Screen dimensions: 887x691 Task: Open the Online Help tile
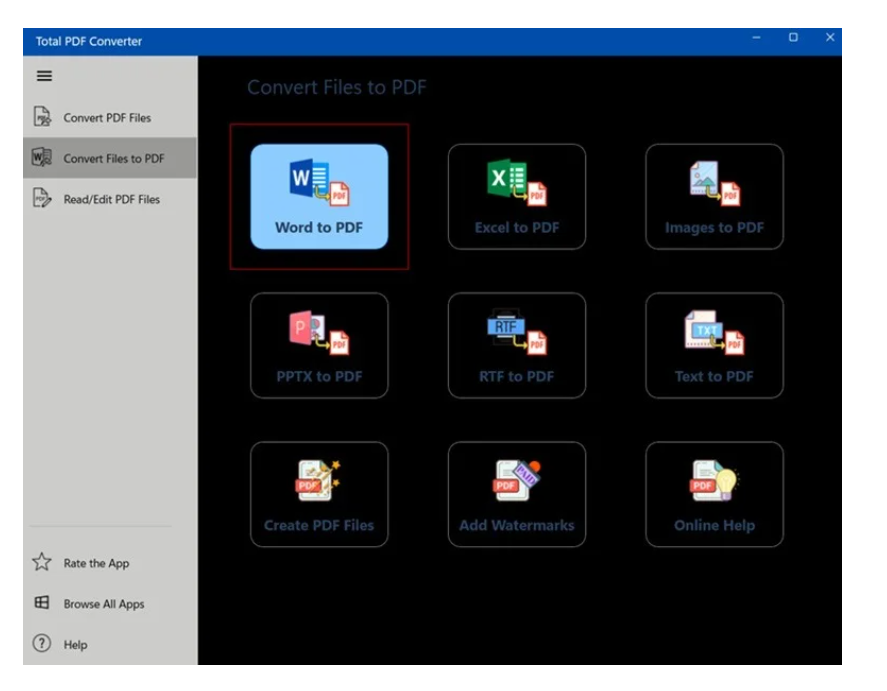[x=714, y=493]
